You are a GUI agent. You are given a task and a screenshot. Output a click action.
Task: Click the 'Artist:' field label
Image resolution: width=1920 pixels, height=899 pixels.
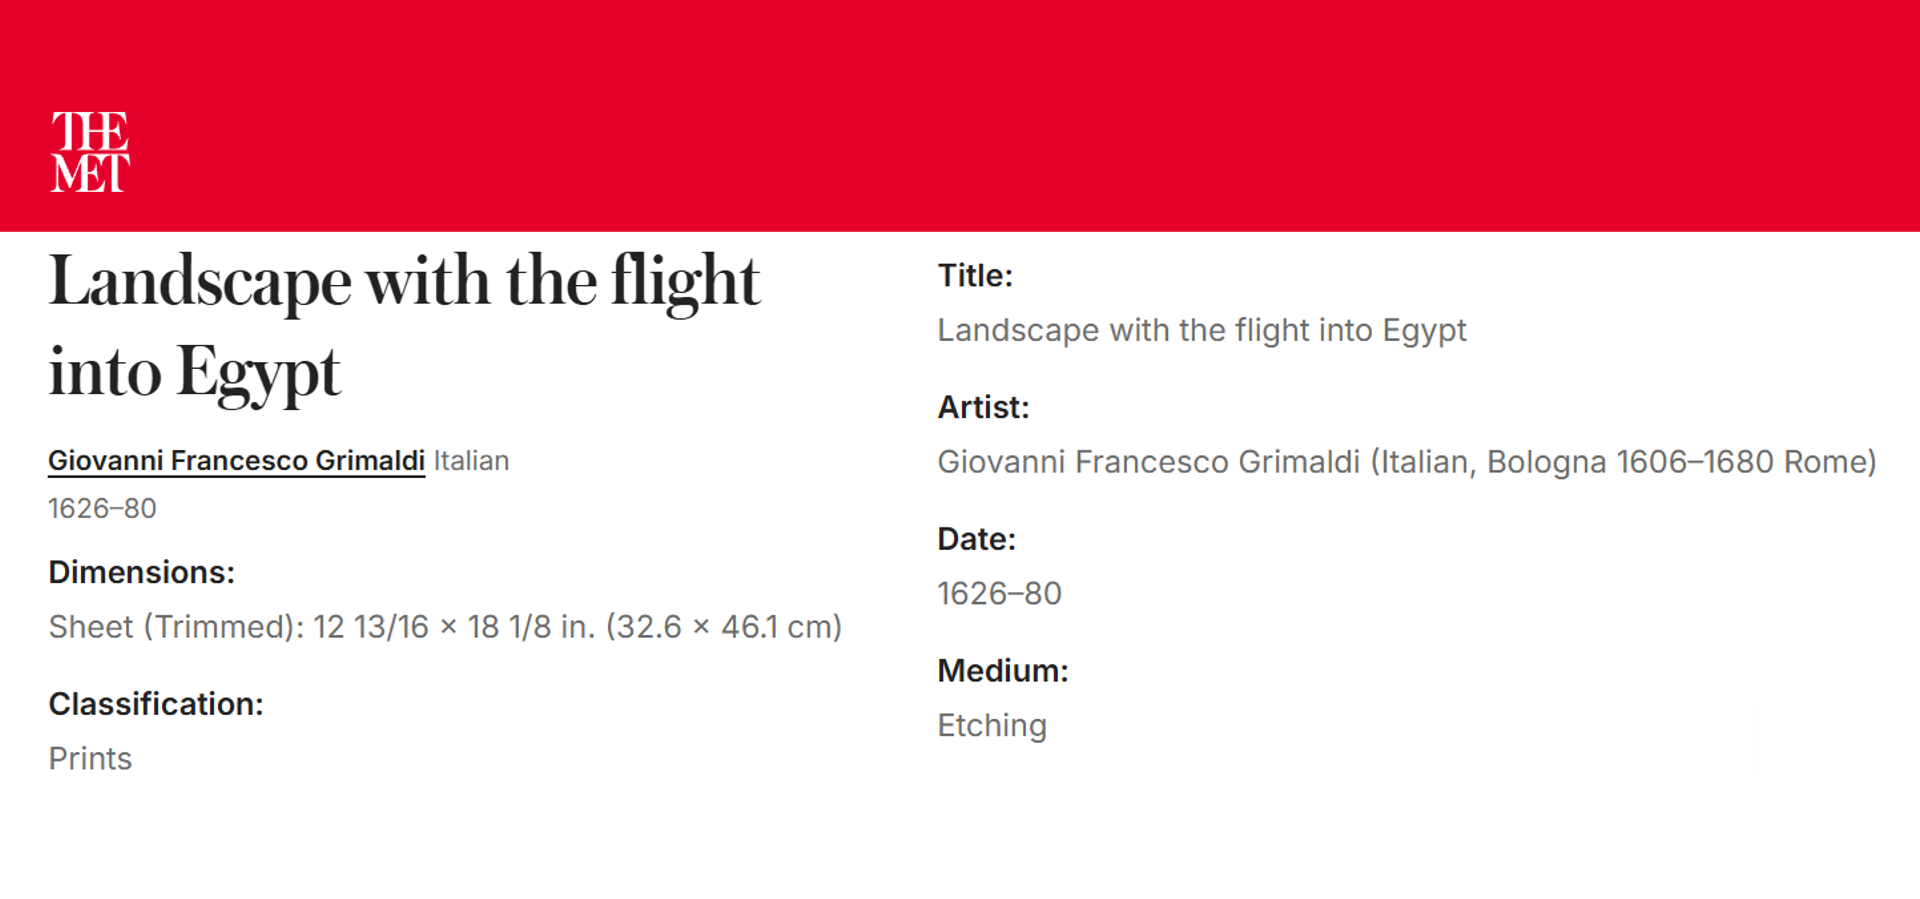(983, 408)
